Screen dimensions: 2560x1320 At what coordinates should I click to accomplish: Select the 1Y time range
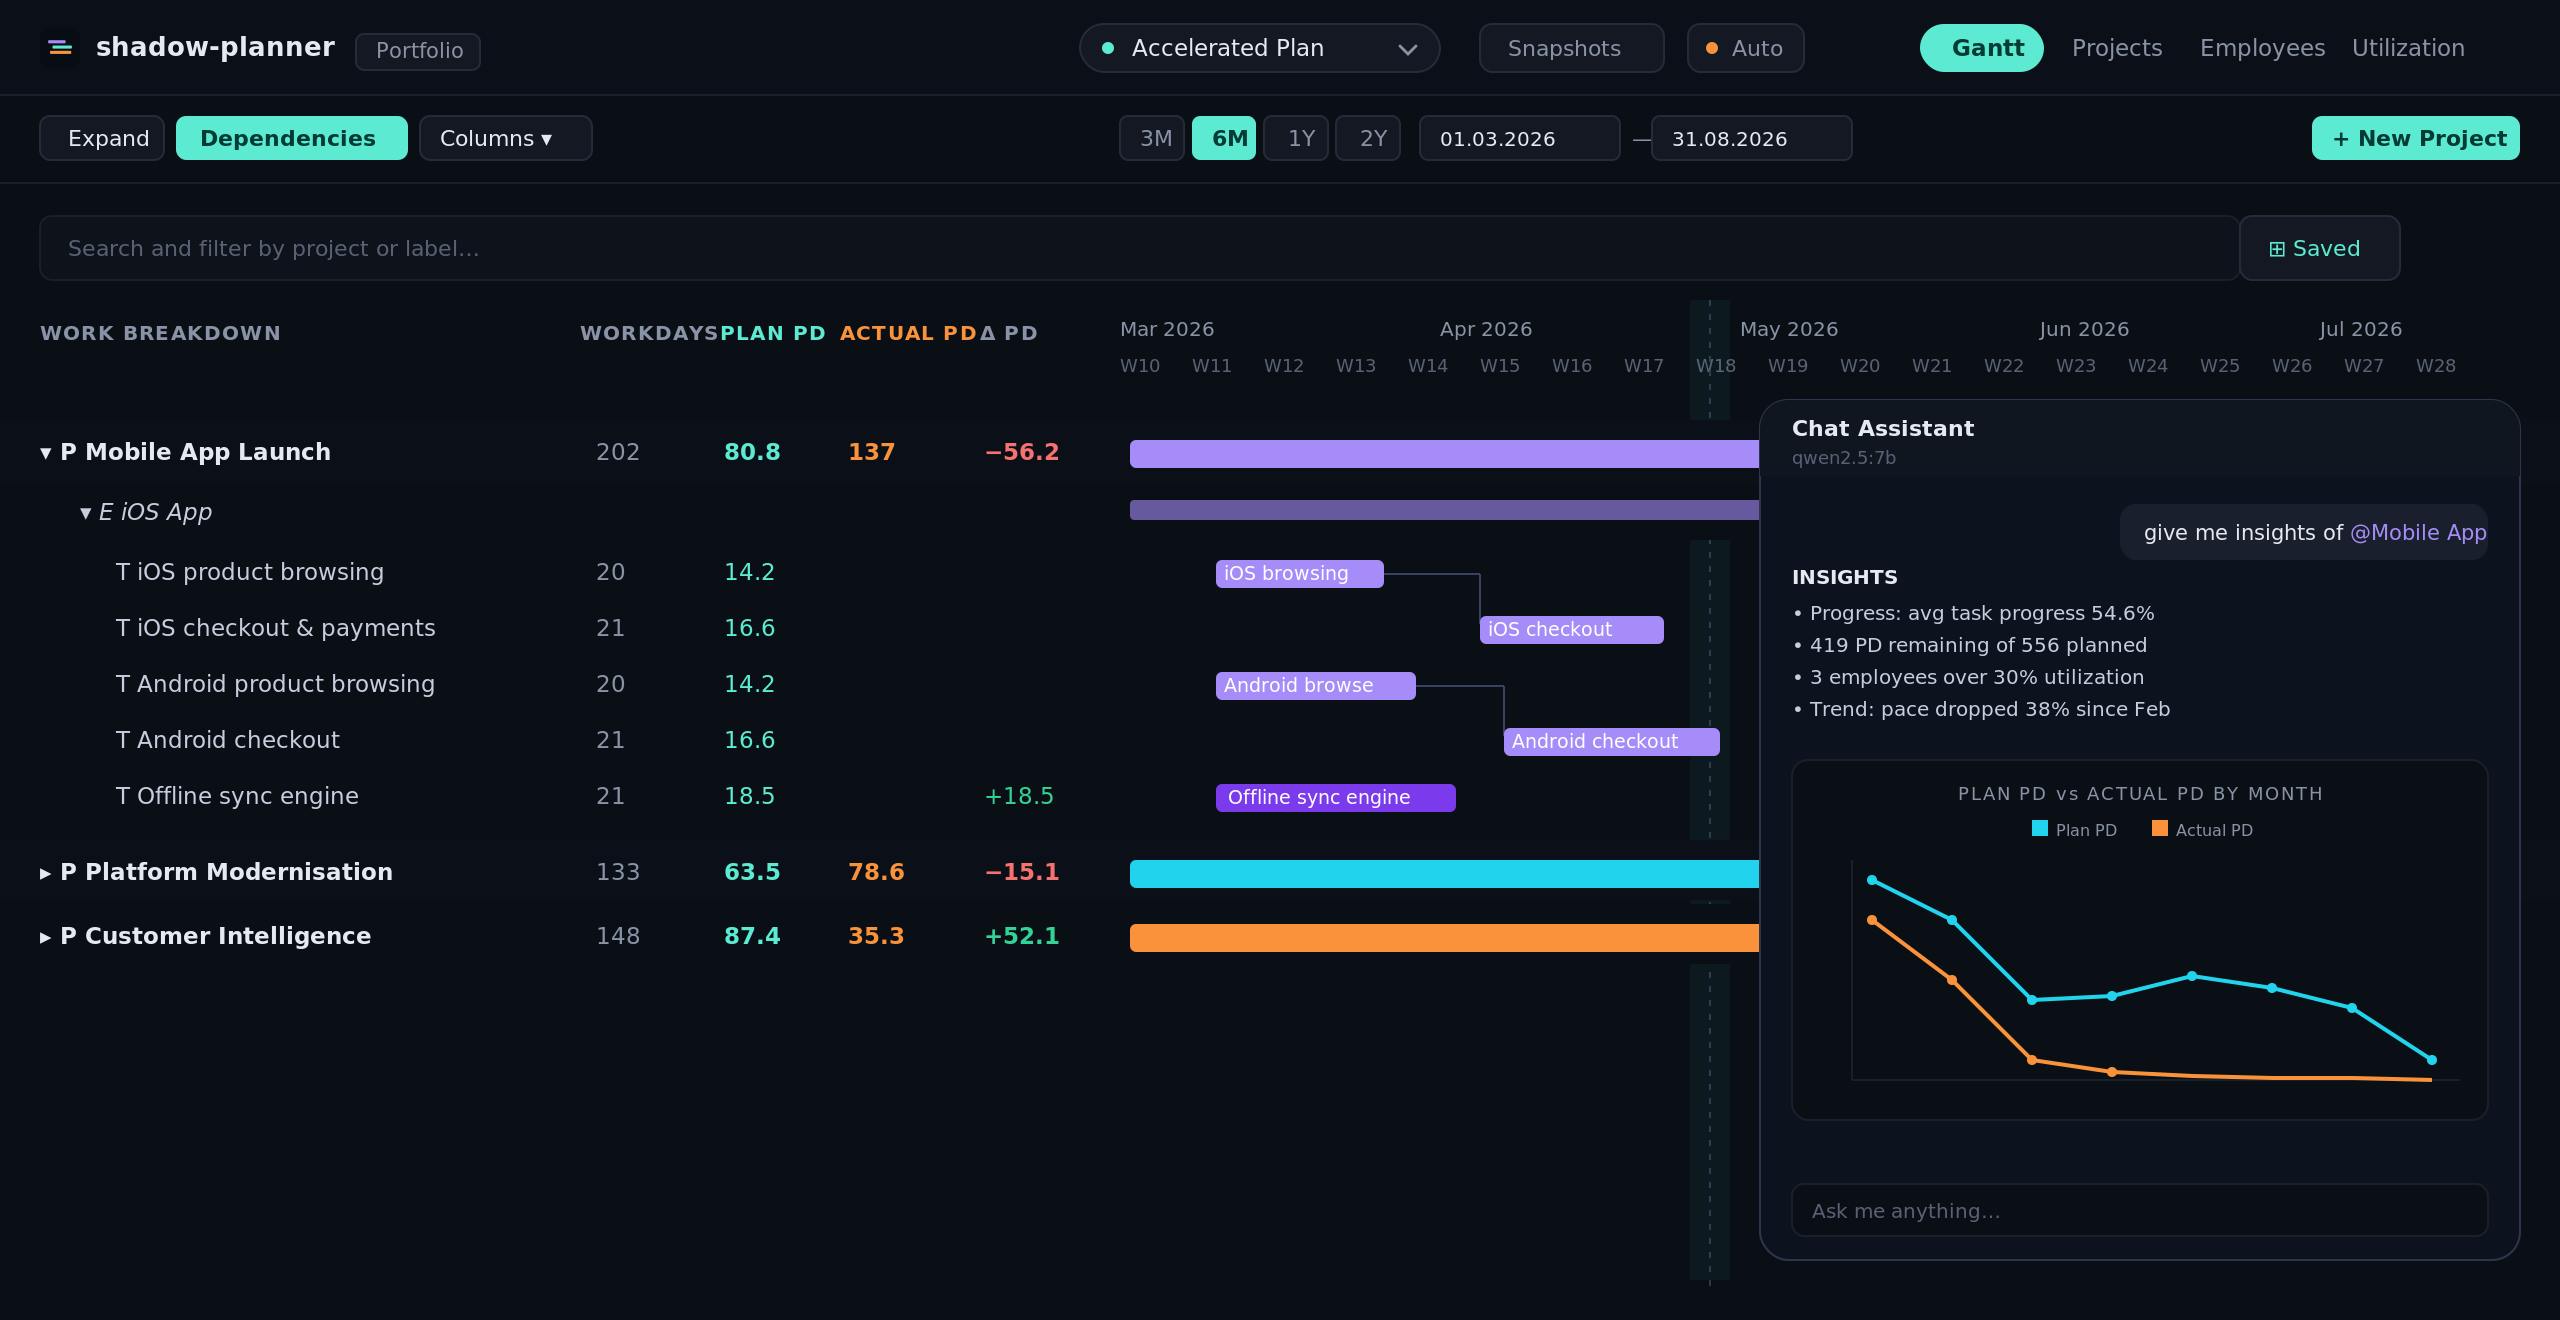pyautogui.click(x=1296, y=138)
